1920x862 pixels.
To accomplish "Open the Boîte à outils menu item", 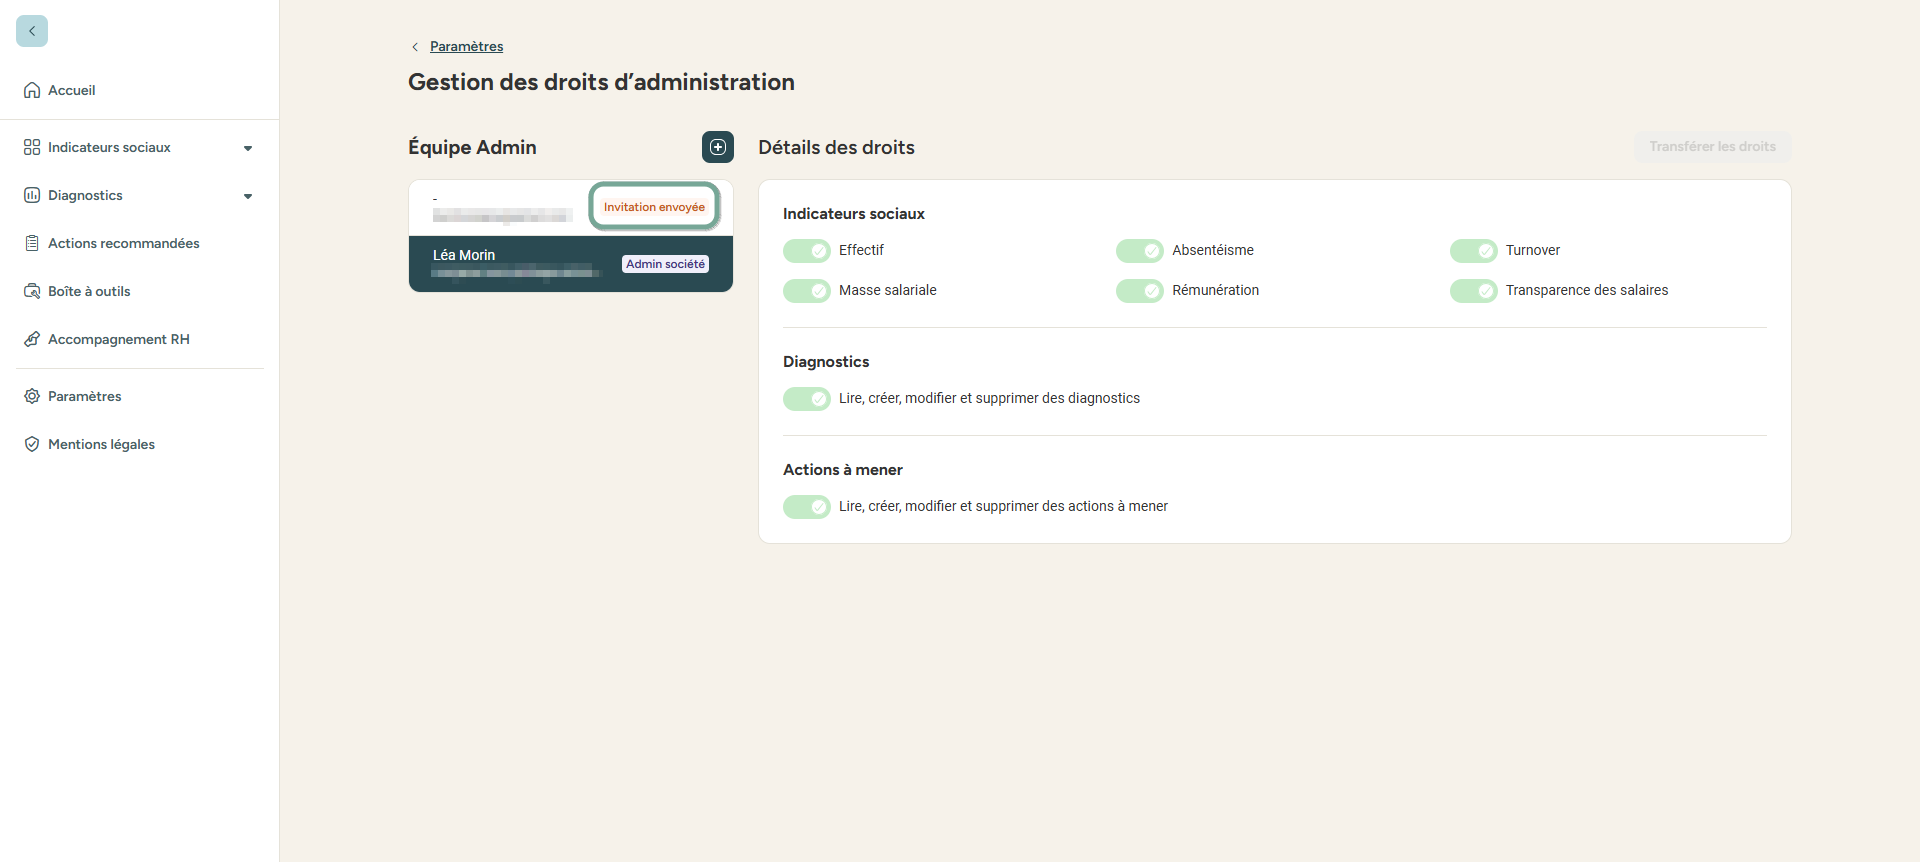I will 89,291.
